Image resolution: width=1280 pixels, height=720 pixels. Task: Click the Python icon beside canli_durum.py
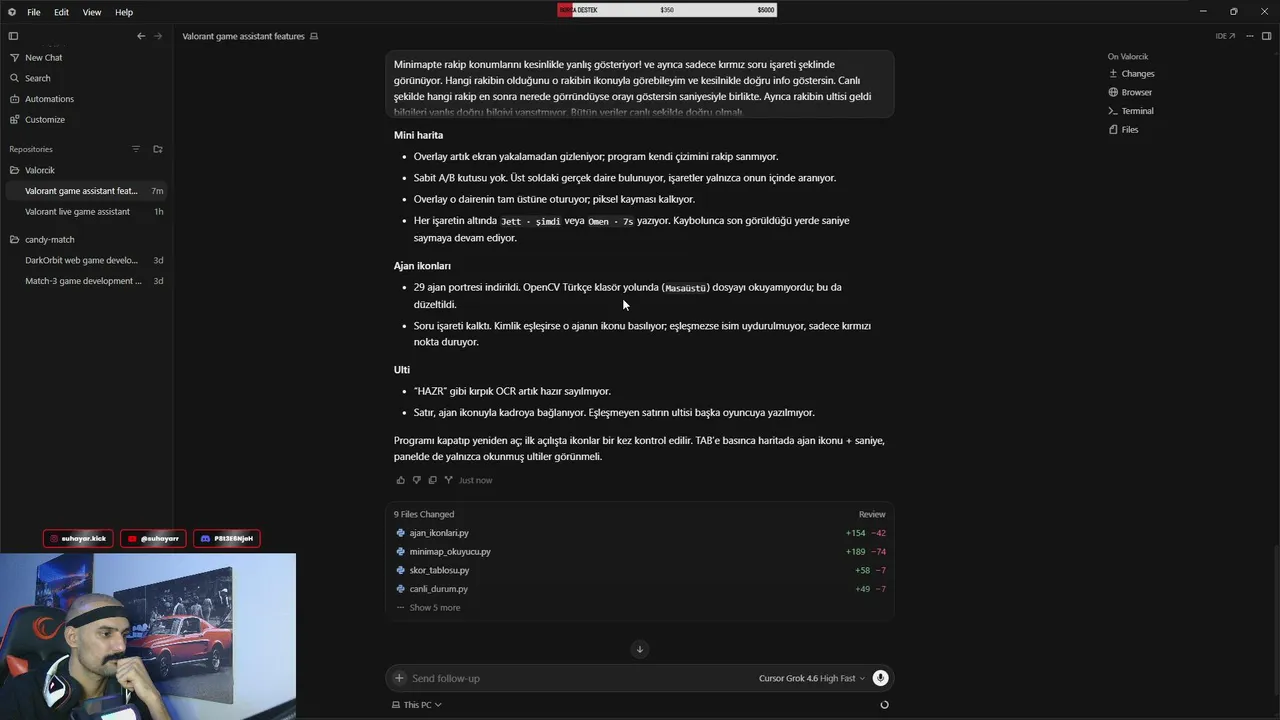click(401, 589)
